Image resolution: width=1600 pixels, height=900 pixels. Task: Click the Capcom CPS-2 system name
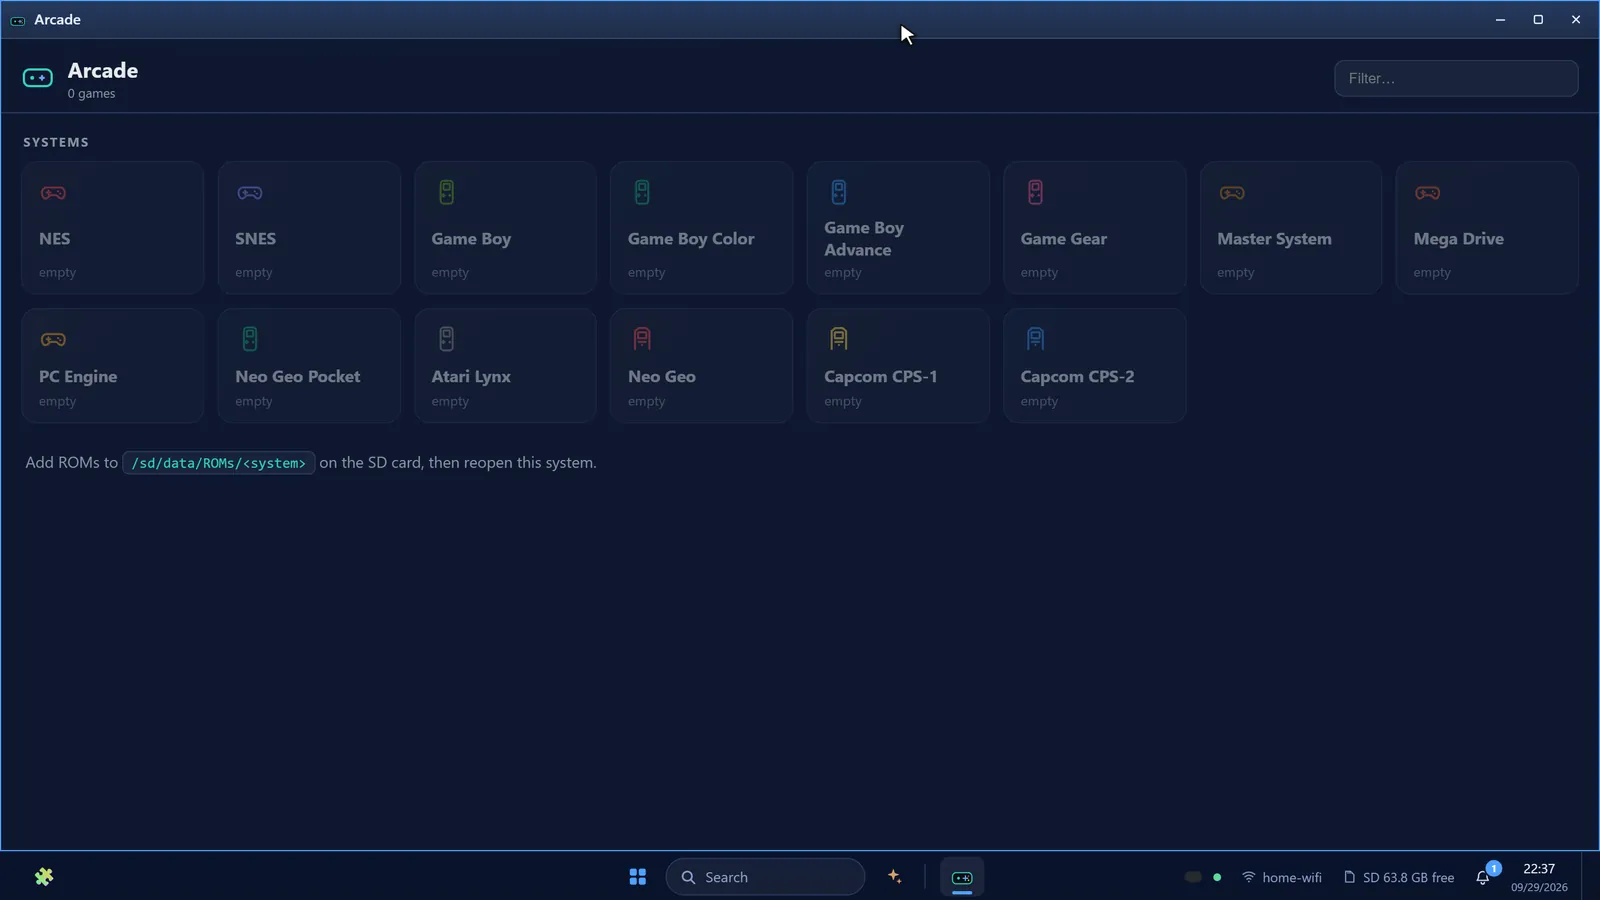pos(1077,377)
